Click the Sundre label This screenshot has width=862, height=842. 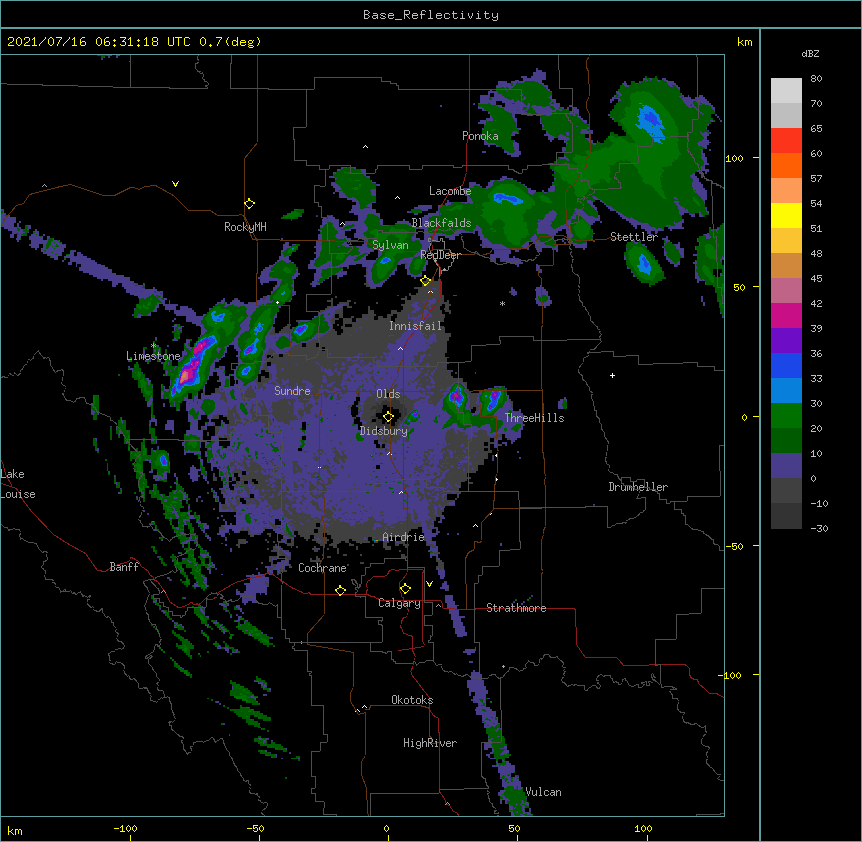292,391
